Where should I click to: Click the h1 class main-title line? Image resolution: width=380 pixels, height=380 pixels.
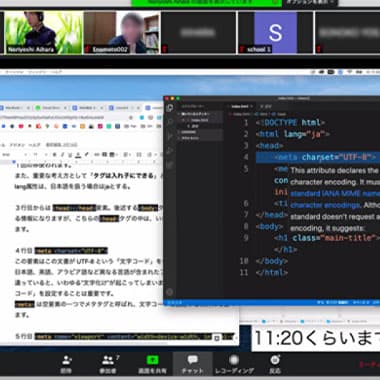(x=327, y=238)
